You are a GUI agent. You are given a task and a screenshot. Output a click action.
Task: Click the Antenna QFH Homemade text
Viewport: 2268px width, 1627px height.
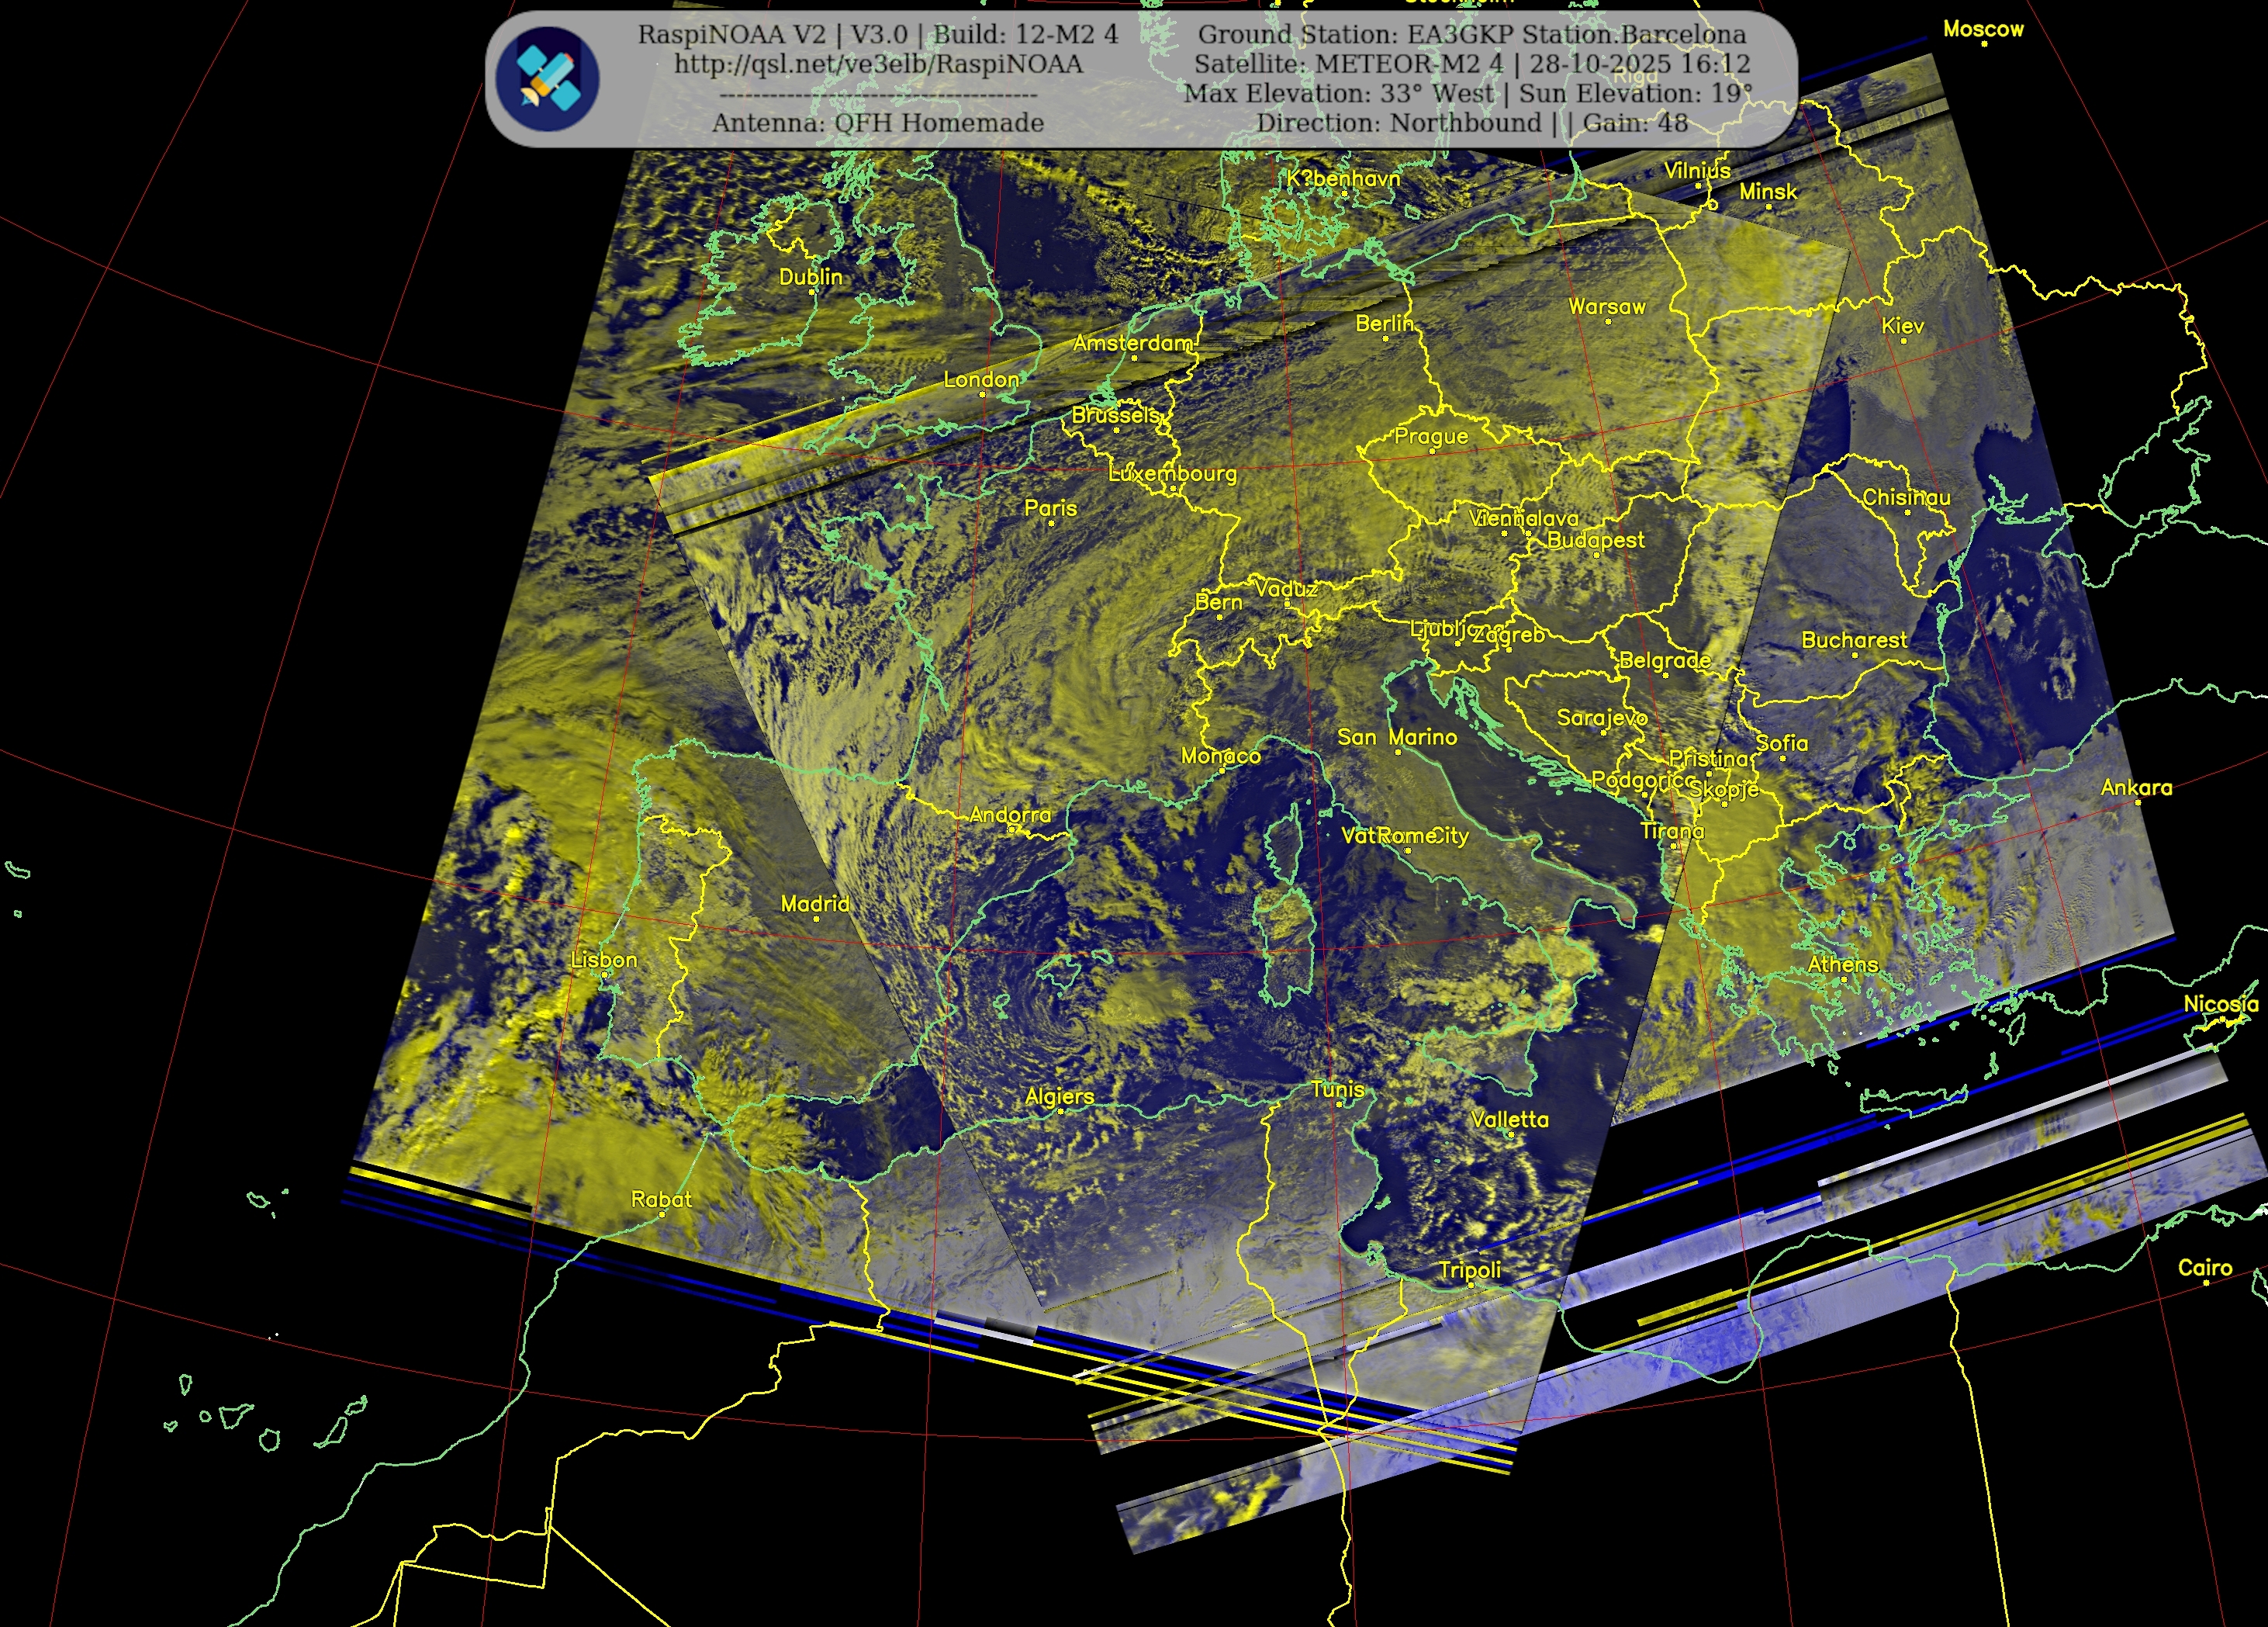[x=877, y=123]
